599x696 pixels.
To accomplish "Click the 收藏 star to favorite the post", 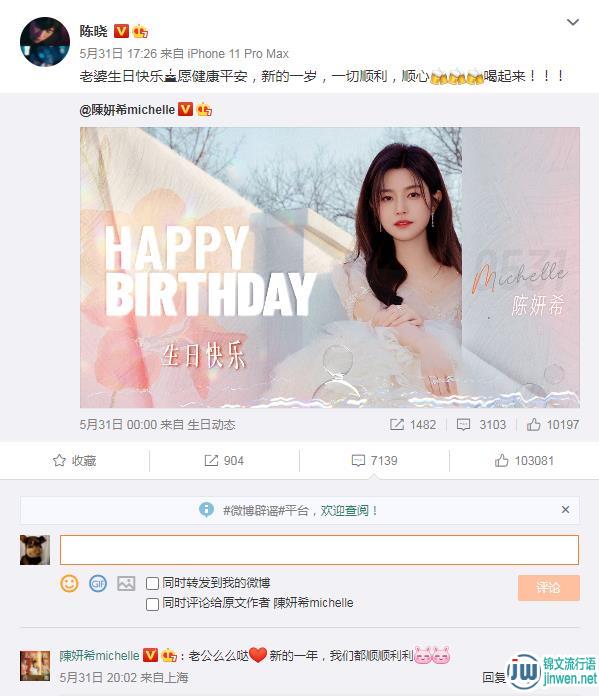I will click(75, 461).
